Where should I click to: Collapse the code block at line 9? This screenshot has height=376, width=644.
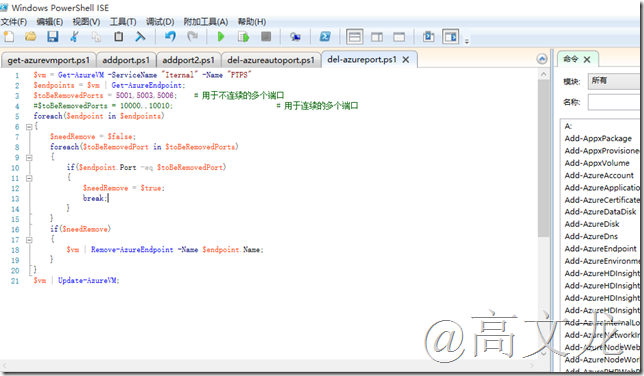[x=29, y=158]
